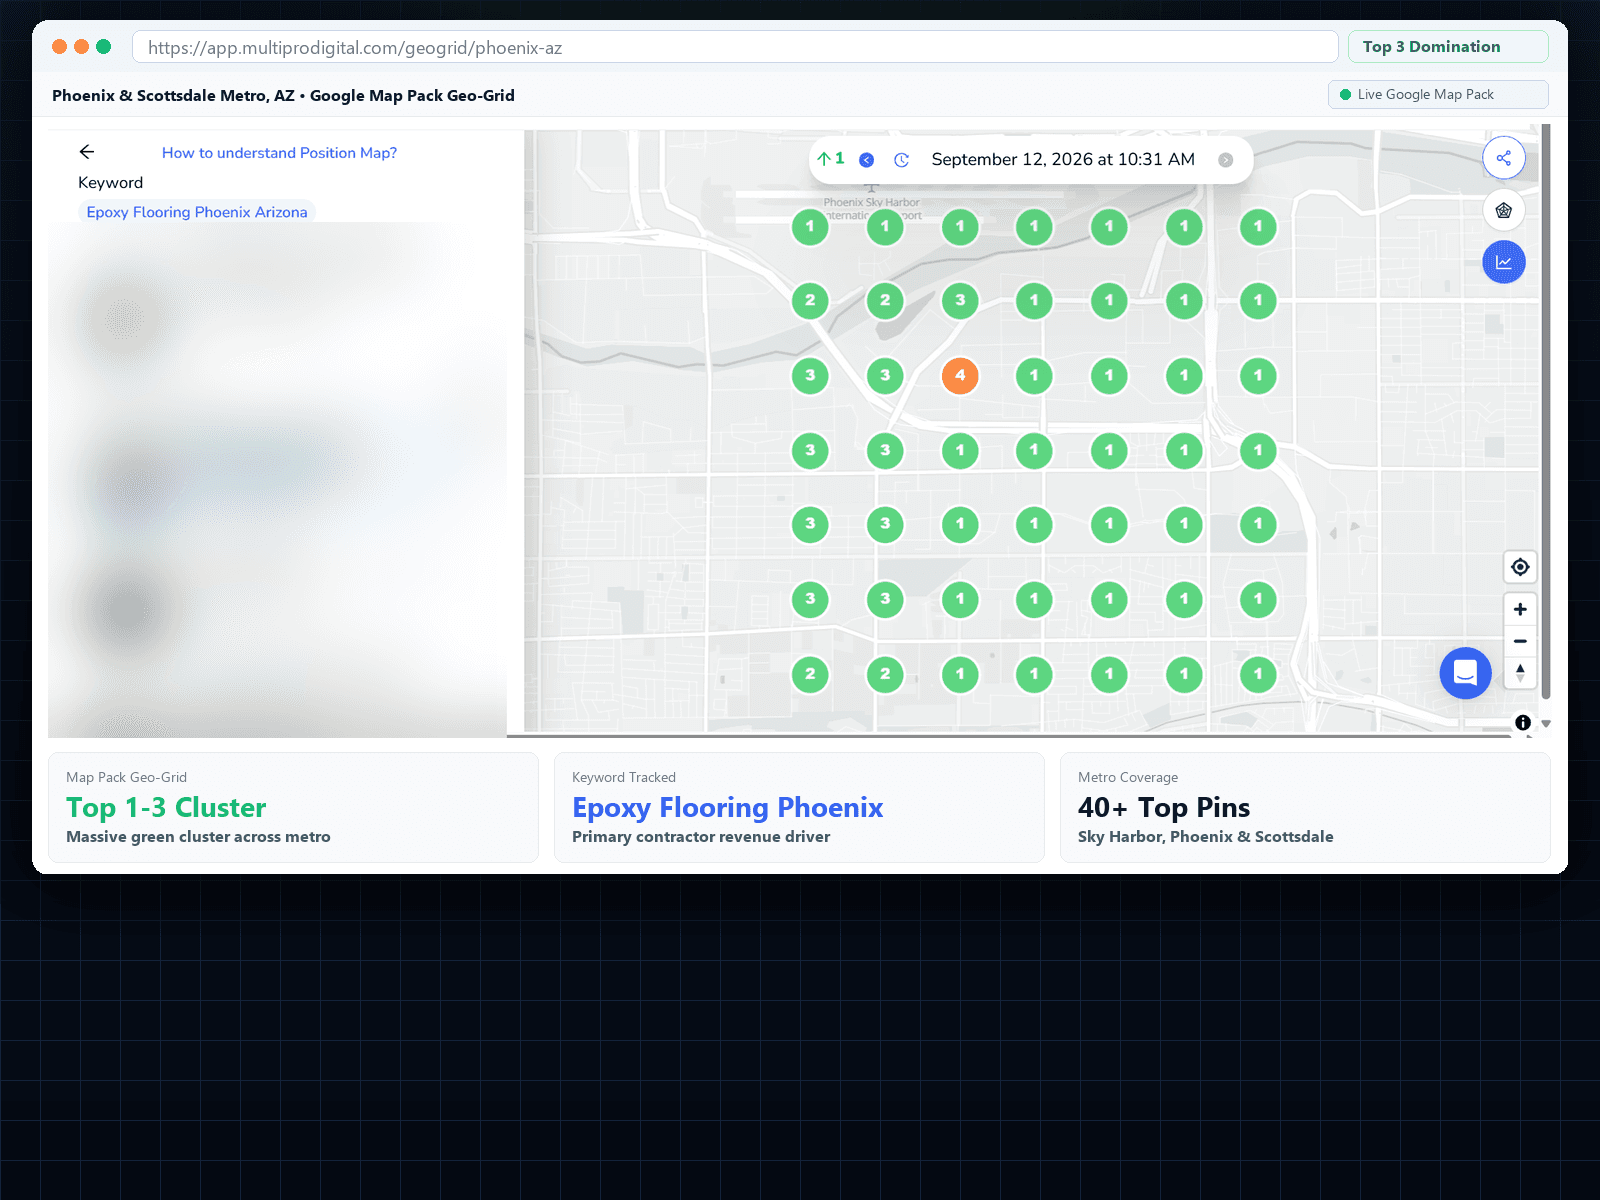
Task: Click the Live Google Map Pack indicator
Action: [x=1438, y=94]
